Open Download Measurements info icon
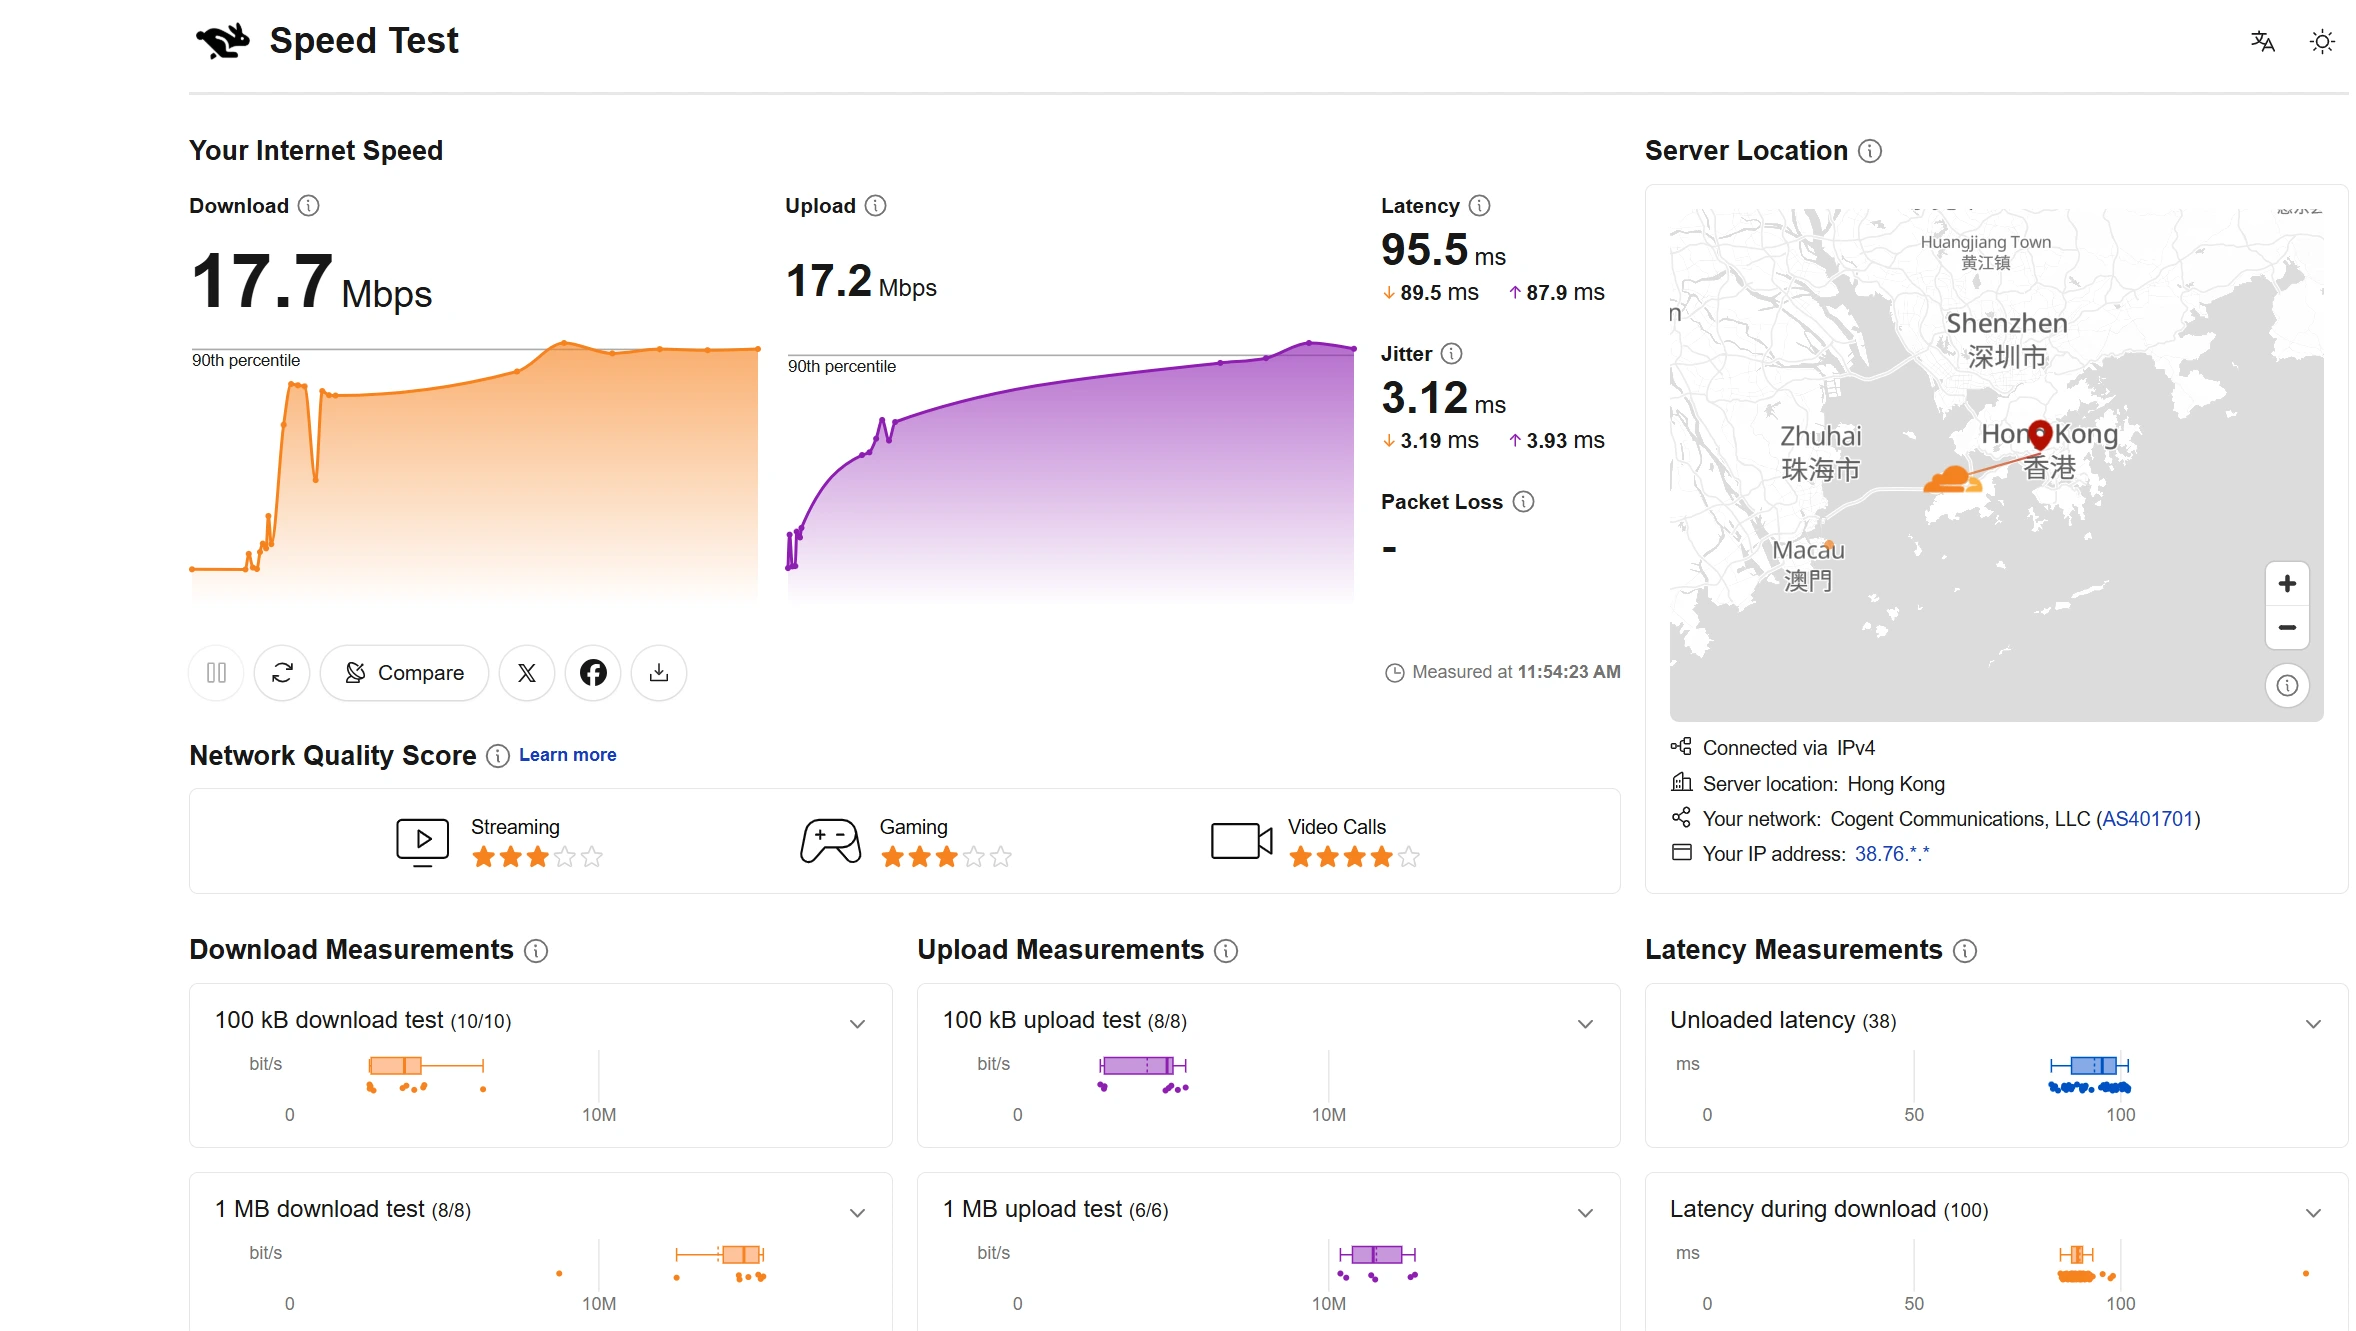Viewport: 2356px width, 1331px height. click(x=536, y=951)
